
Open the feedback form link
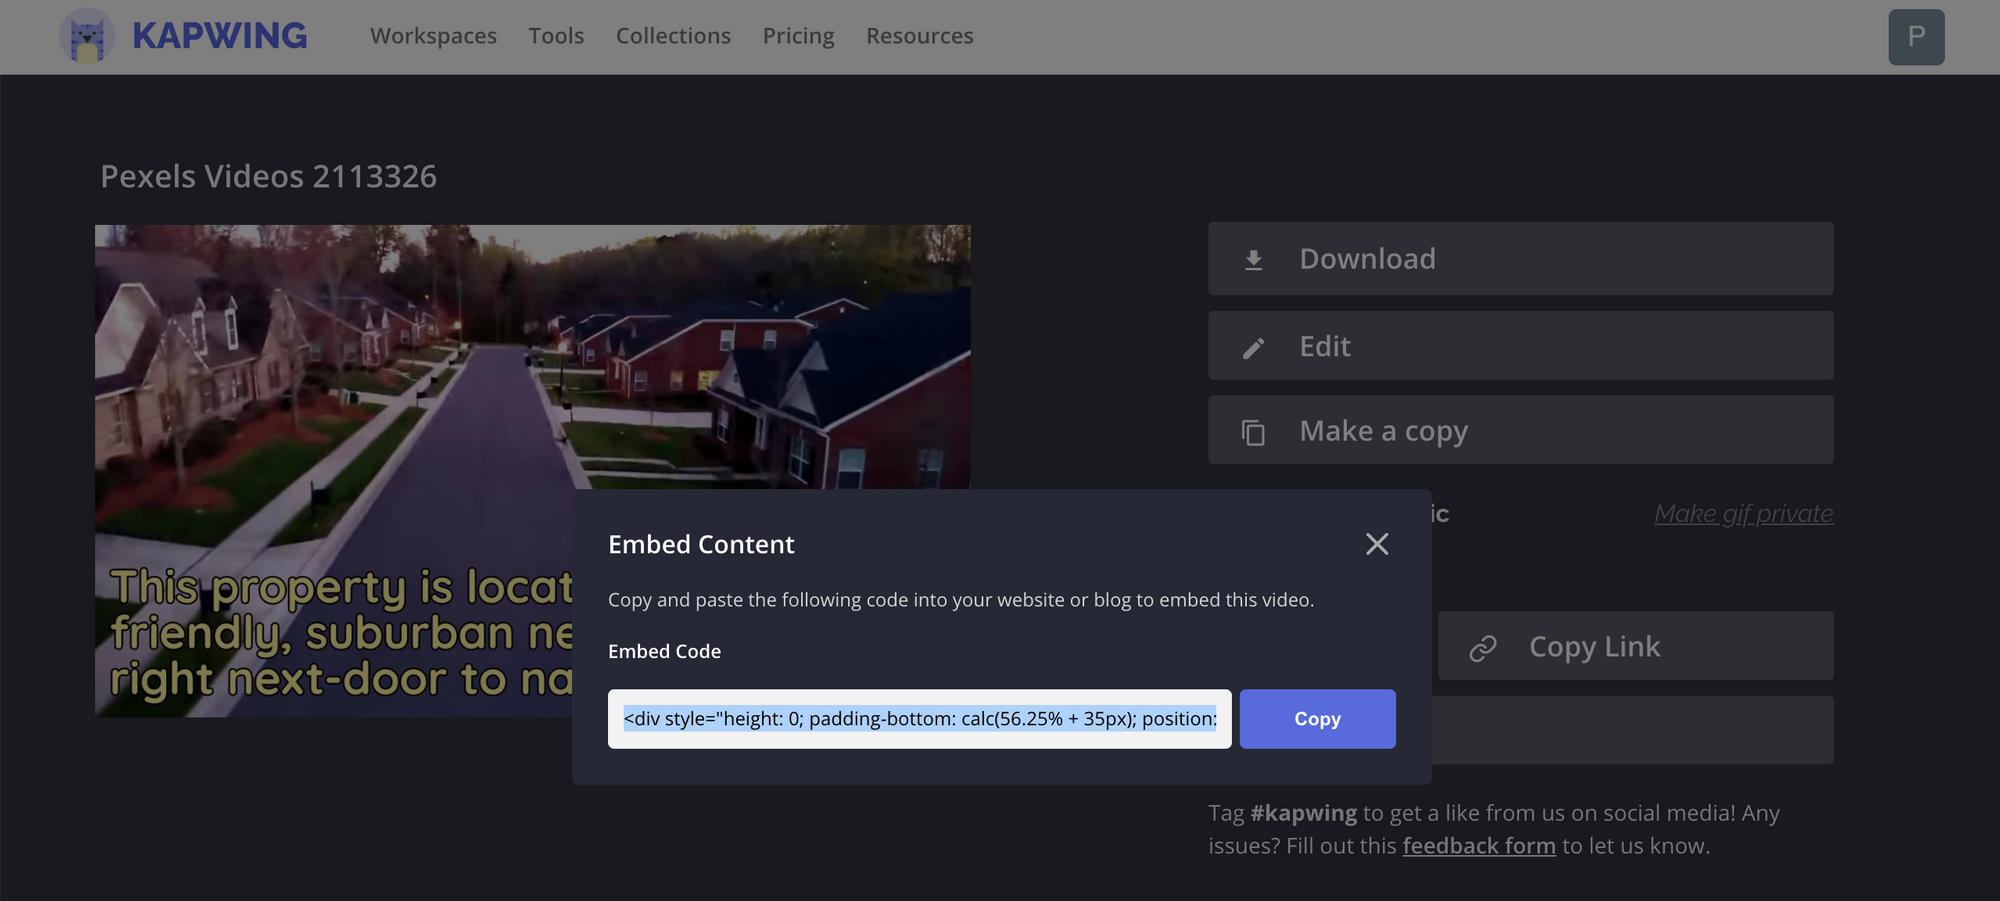1478,846
